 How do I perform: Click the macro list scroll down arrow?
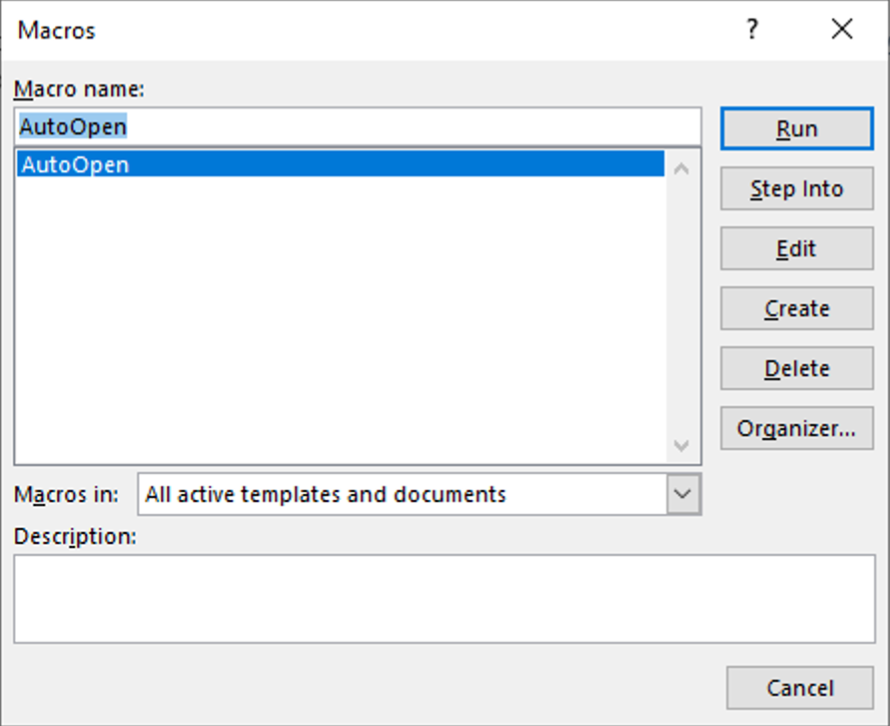(681, 445)
